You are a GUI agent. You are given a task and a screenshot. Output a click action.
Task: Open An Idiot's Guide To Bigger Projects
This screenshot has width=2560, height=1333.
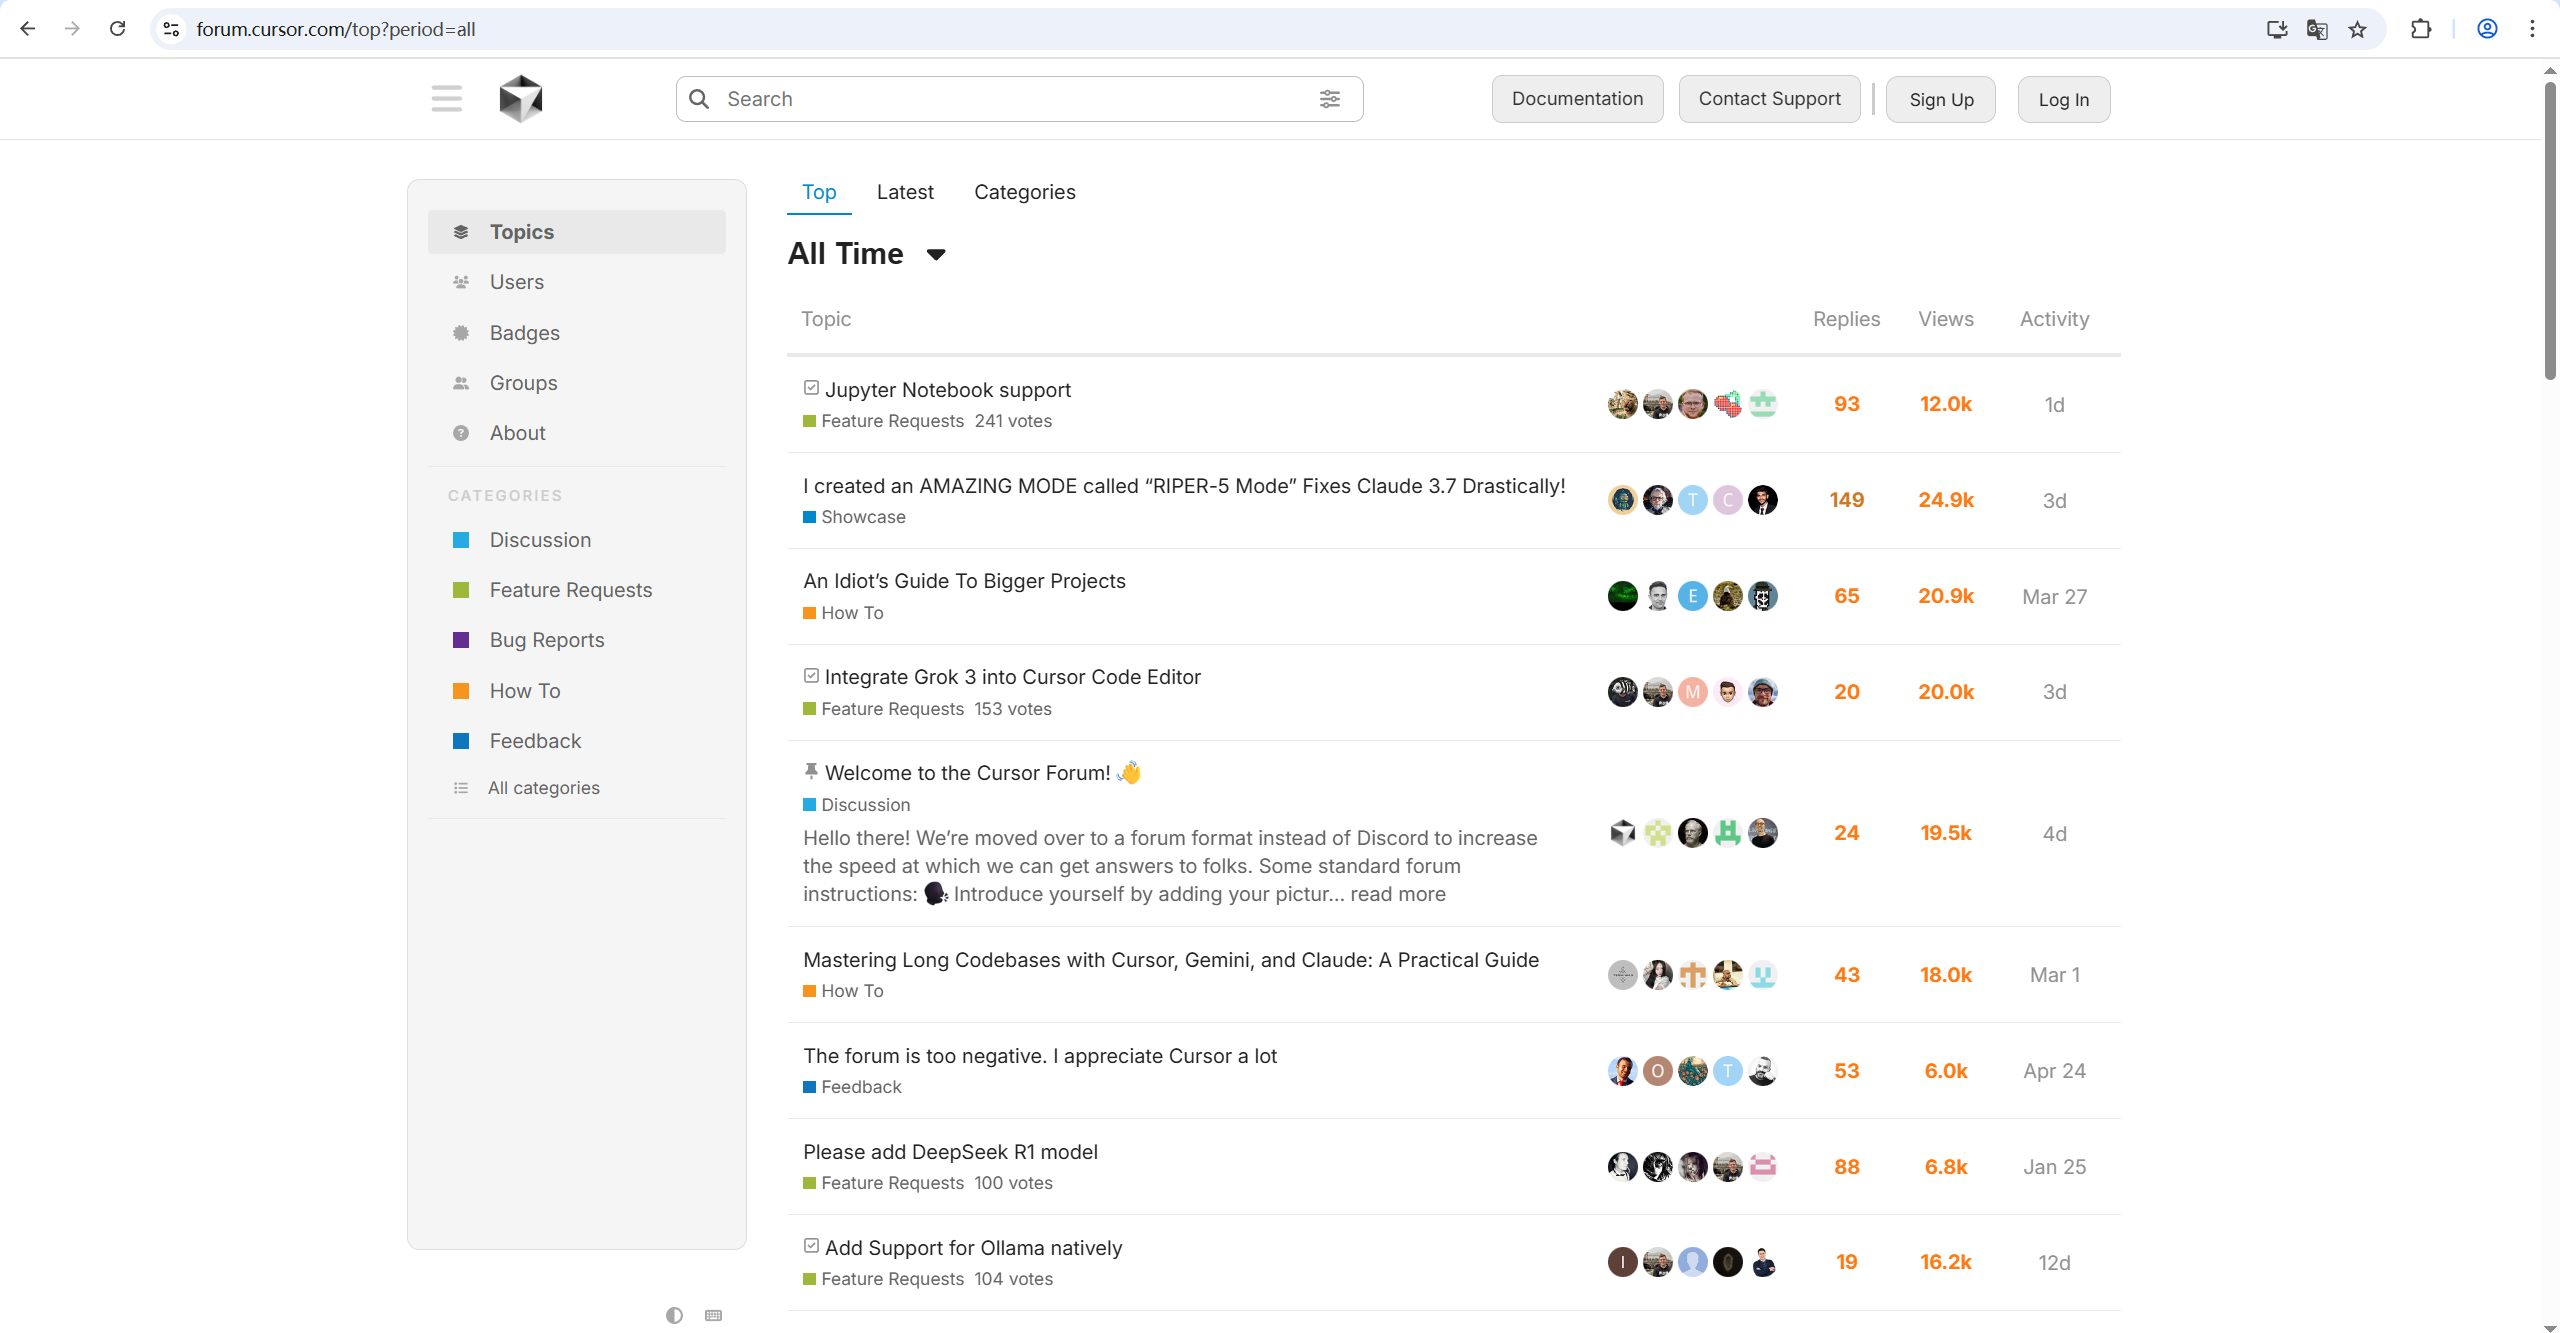point(964,581)
